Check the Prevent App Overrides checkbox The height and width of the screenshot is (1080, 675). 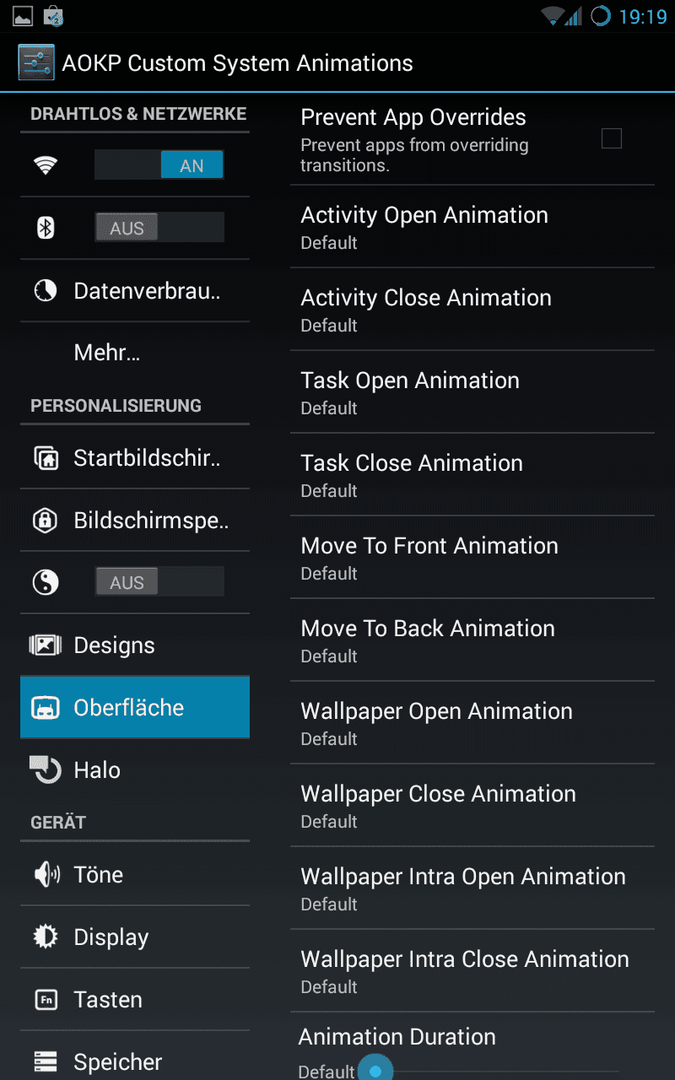tap(611, 138)
